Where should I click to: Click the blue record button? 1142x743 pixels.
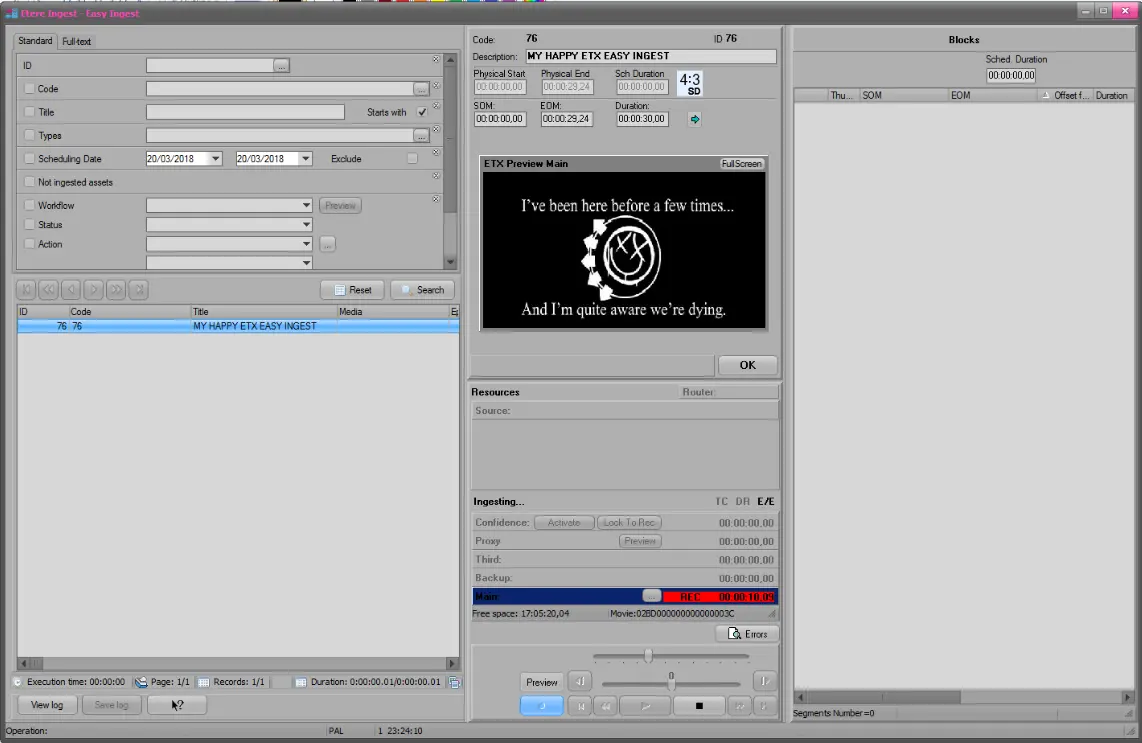(541, 706)
